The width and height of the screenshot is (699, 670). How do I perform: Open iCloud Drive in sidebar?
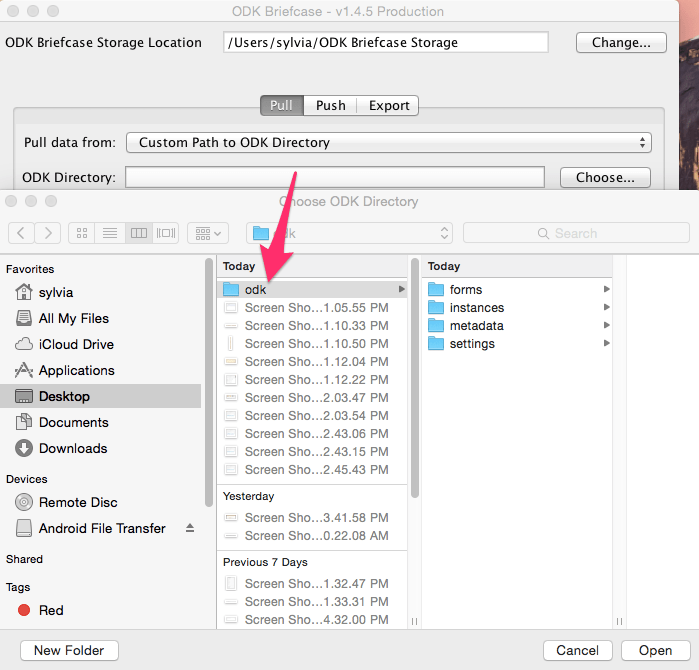click(100, 344)
